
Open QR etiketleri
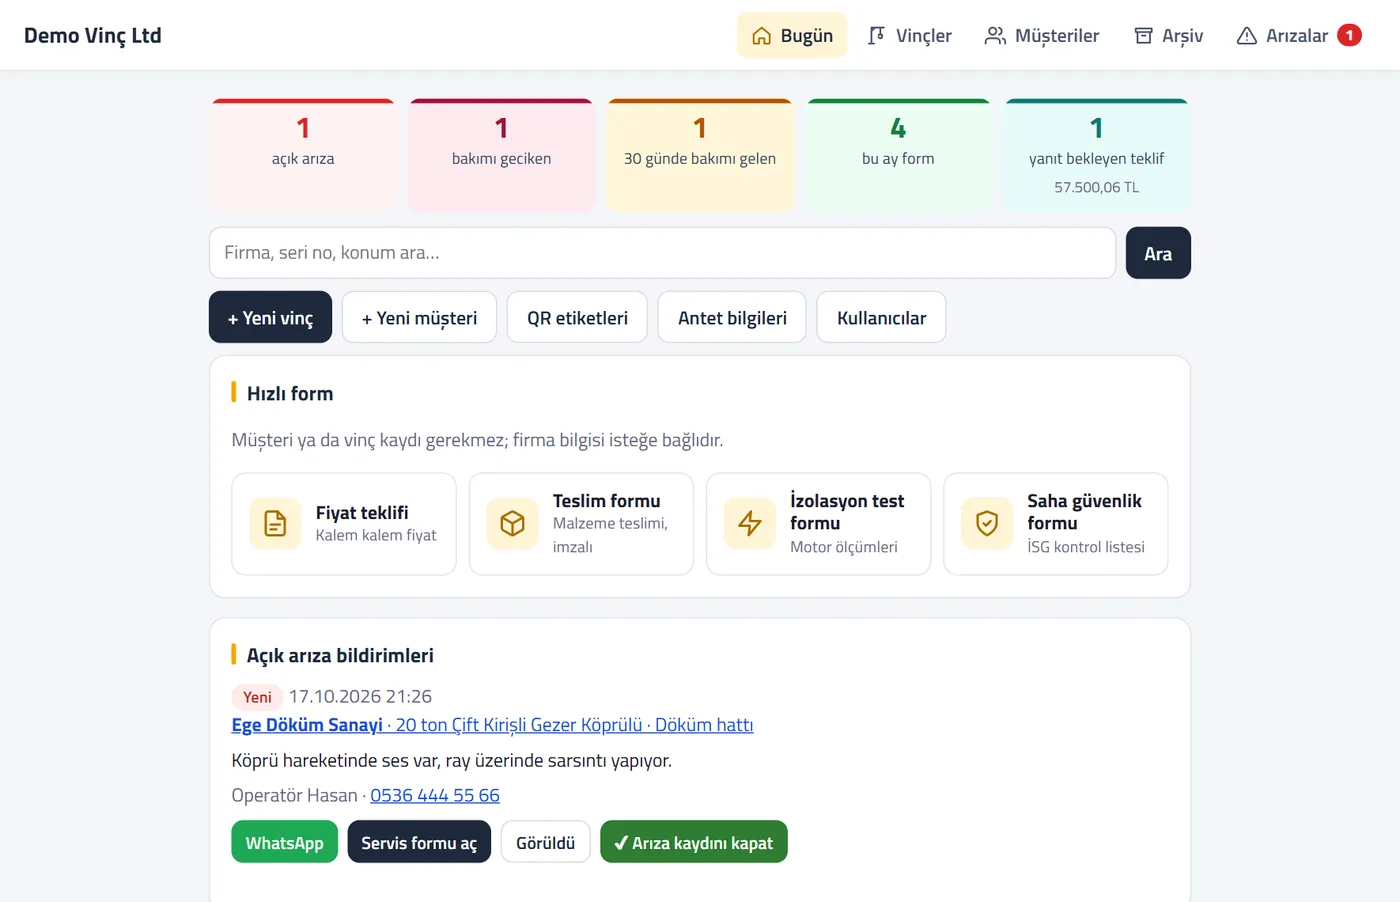coord(577,317)
